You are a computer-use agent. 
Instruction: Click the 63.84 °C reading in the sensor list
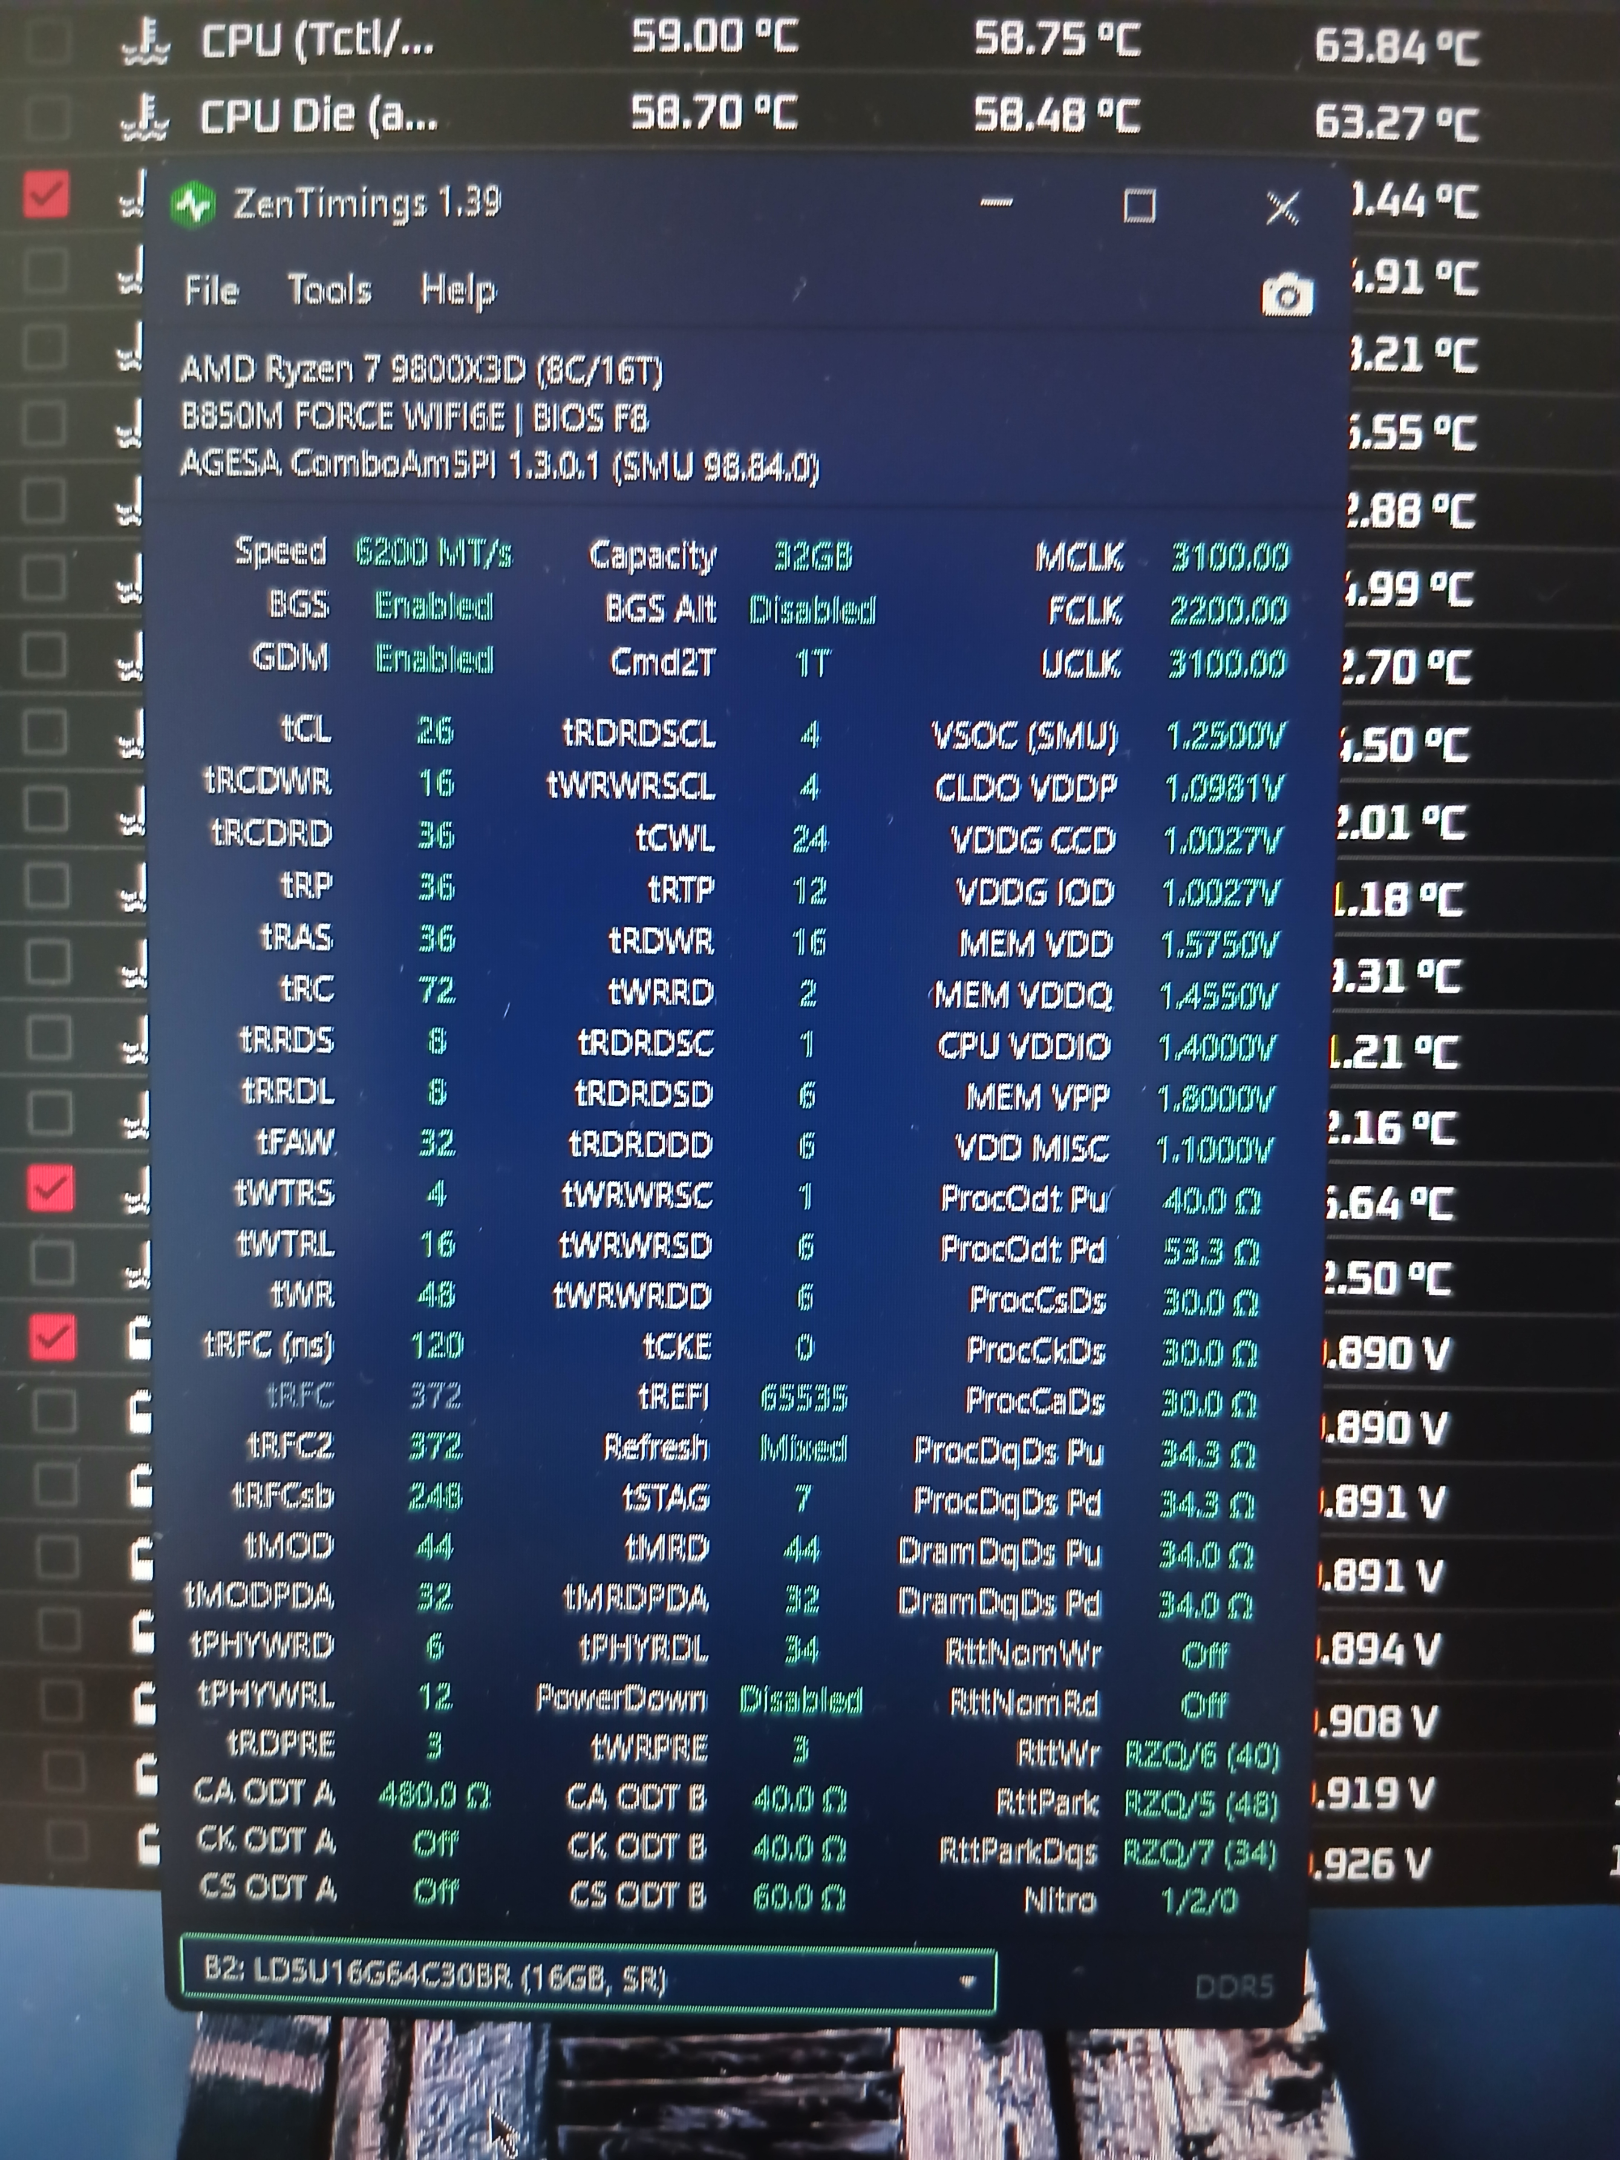click(x=1397, y=46)
